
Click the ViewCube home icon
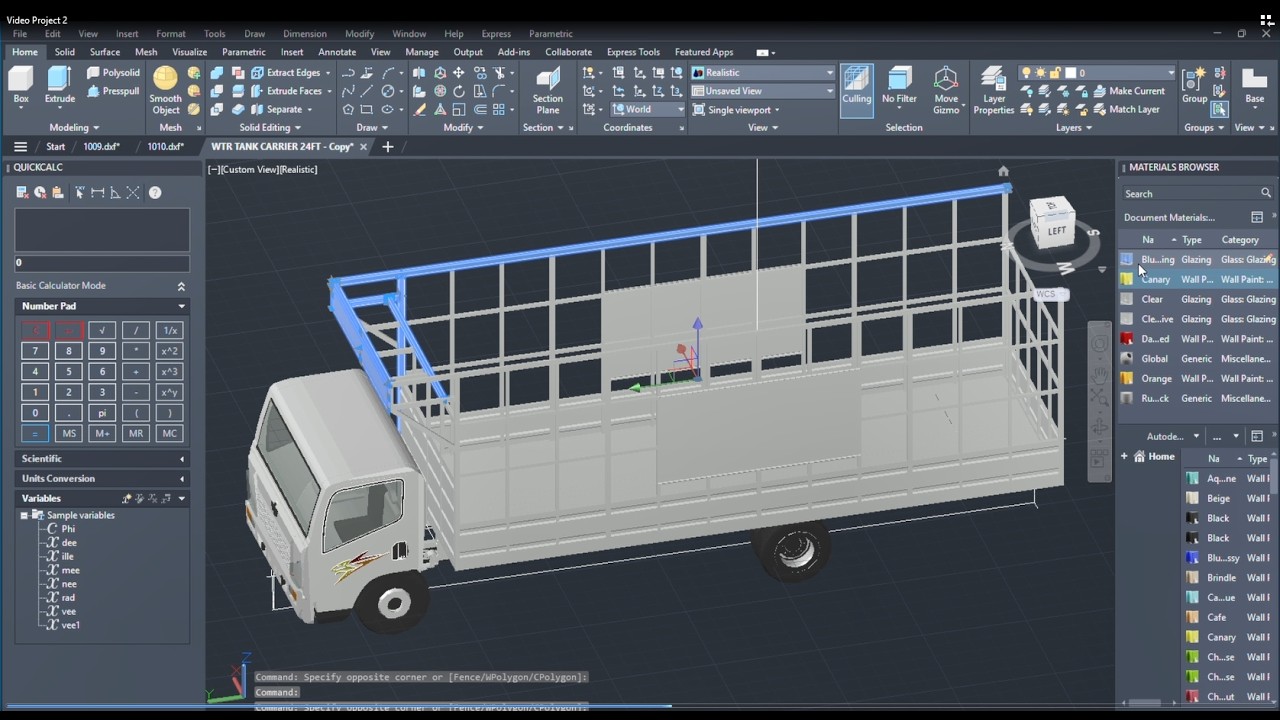coord(1003,171)
